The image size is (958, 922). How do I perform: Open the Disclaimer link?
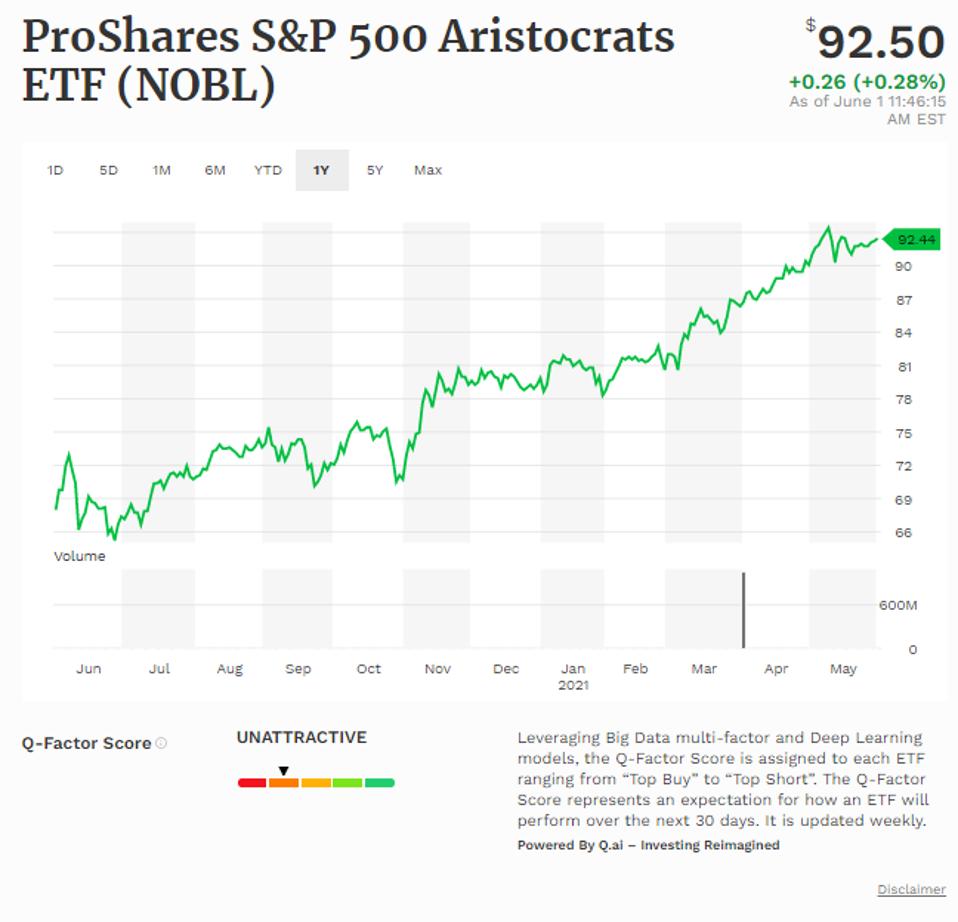[910, 889]
